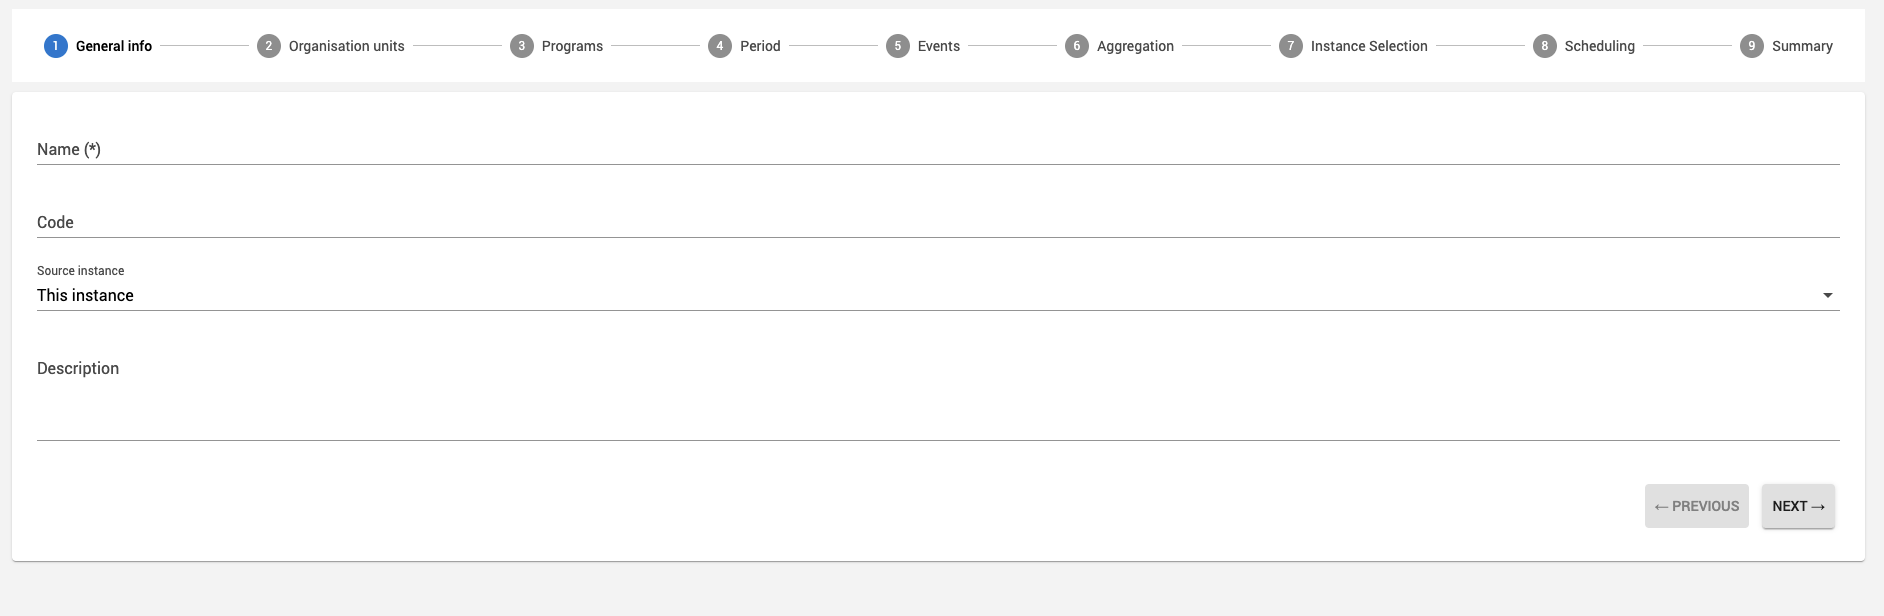Click the step 1 General info circle

pos(55,46)
